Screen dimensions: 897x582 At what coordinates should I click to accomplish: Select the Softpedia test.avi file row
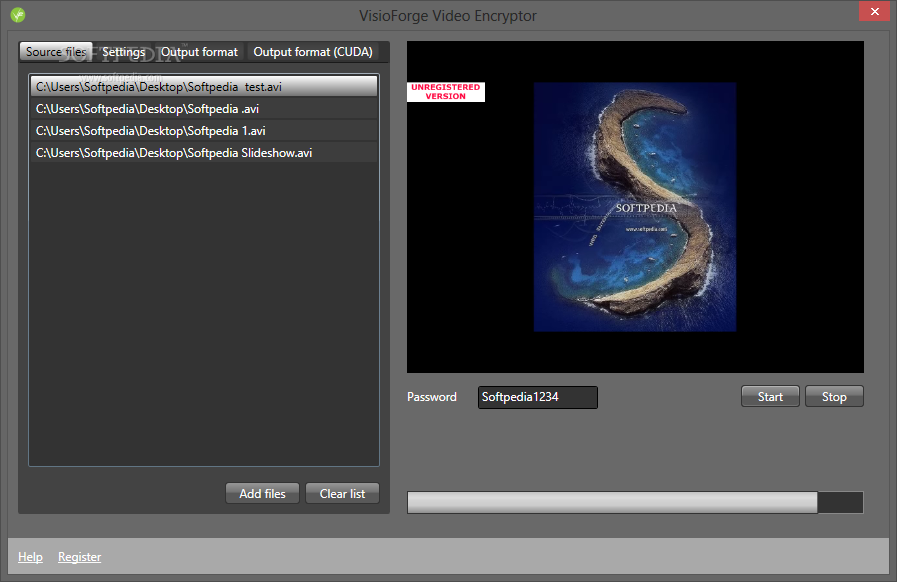point(204,86)
